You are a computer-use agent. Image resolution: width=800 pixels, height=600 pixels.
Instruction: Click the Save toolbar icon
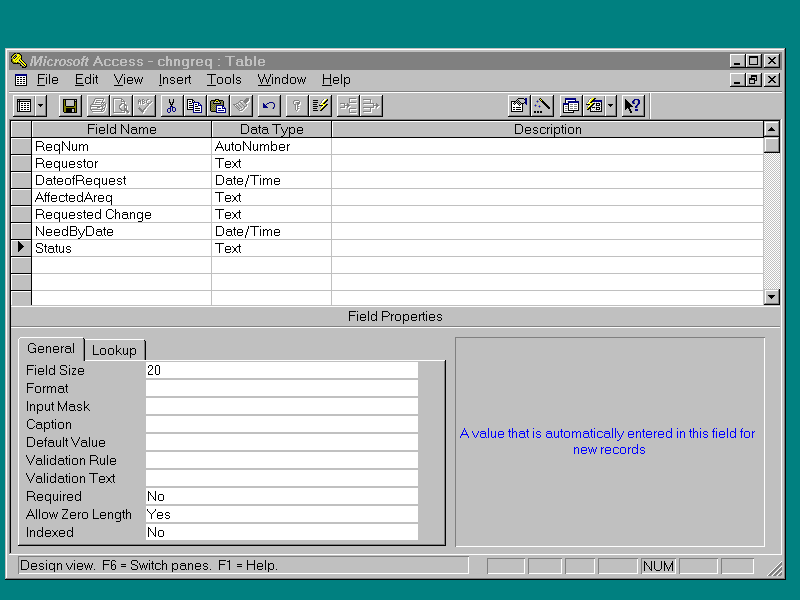pos(70,105)
